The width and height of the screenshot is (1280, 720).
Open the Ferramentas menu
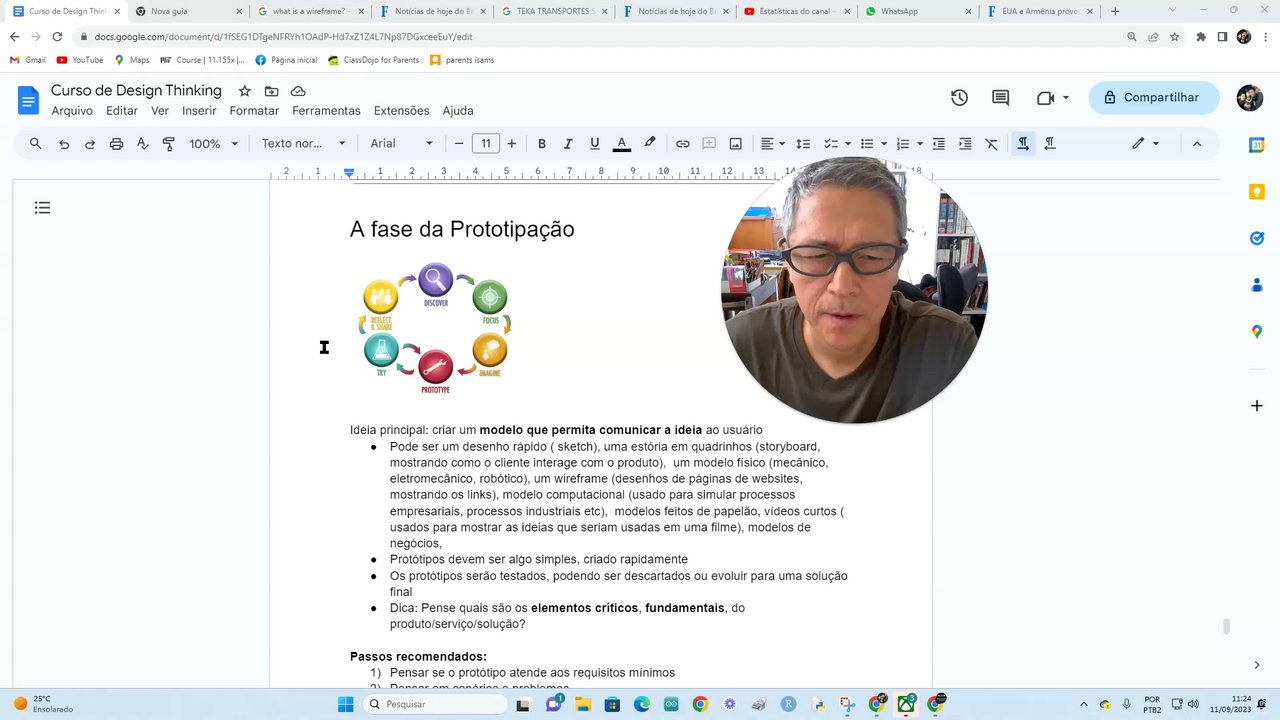[326, 111]
